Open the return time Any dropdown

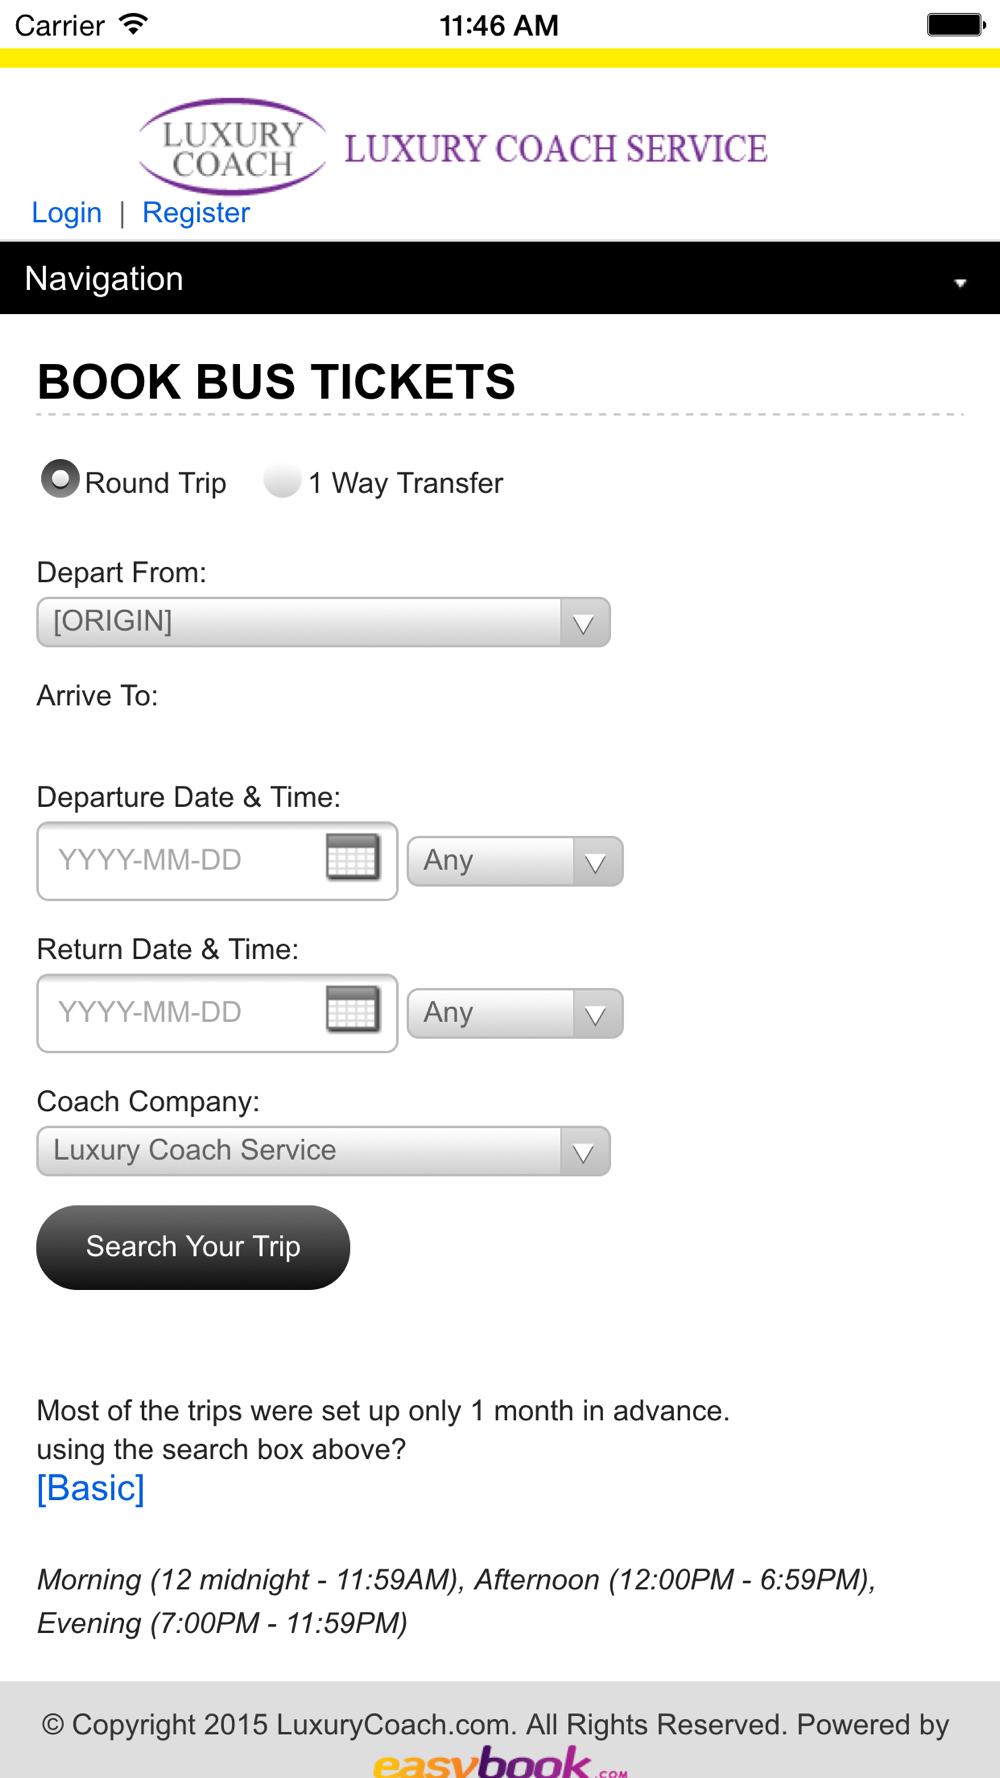pyautogui.click(x=515, y=1013)
